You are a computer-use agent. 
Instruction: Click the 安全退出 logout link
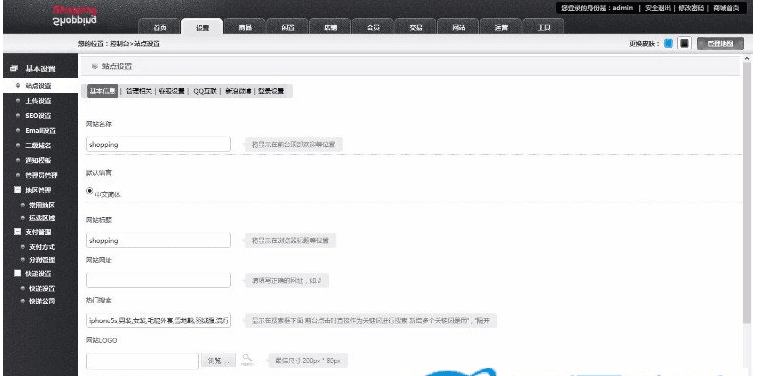658,8
